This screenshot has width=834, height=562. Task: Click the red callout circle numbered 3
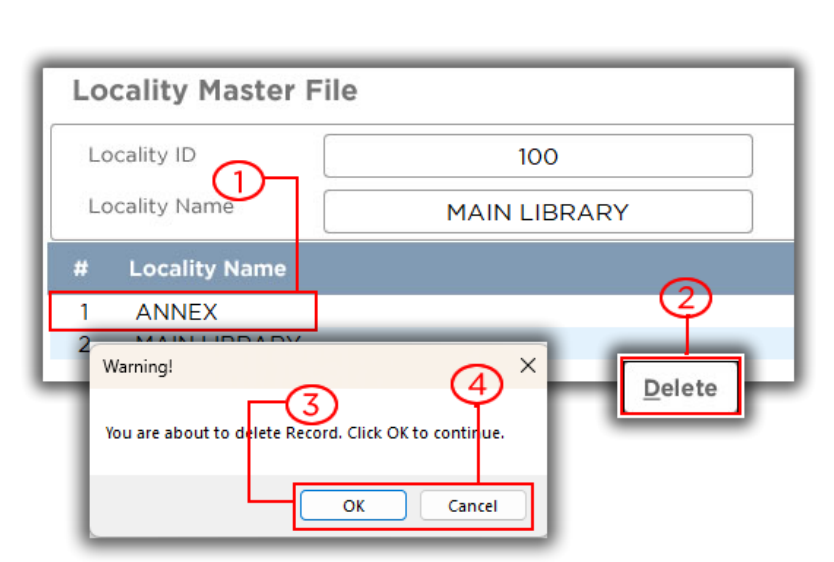coord(311,405)
